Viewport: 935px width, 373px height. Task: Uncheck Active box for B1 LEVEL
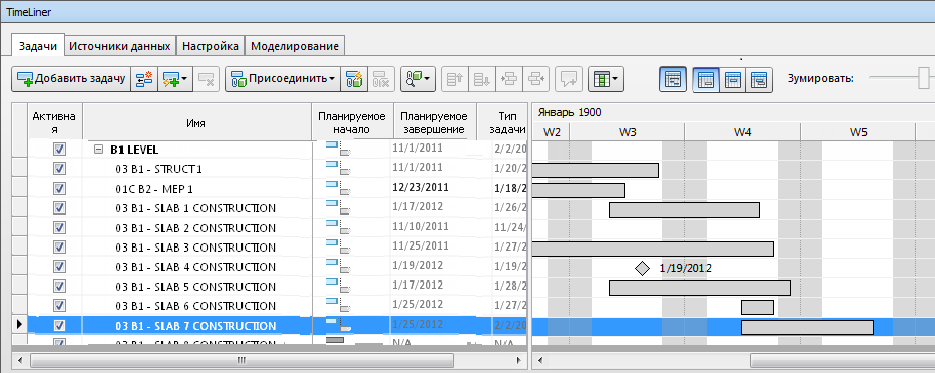click(x=59, y=149)
